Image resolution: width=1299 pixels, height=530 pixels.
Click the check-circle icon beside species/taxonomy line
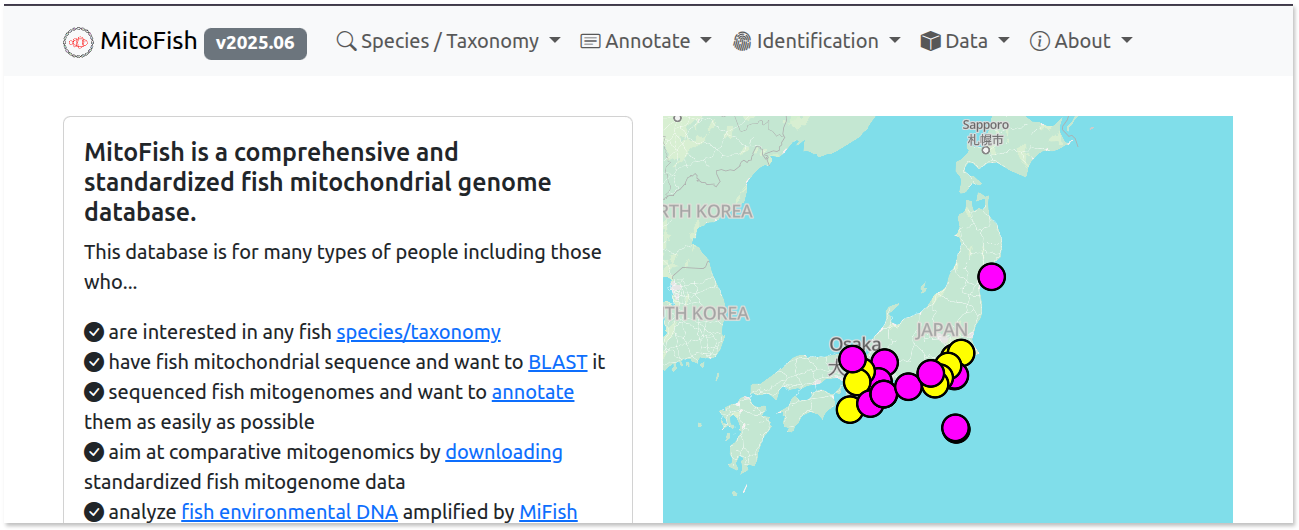point(94,332)
